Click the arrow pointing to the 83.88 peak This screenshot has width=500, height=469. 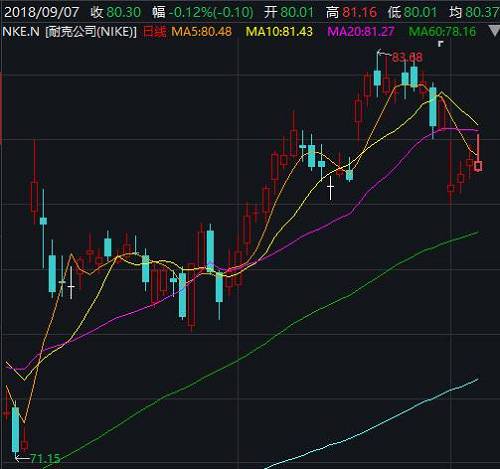coord(384,53)
